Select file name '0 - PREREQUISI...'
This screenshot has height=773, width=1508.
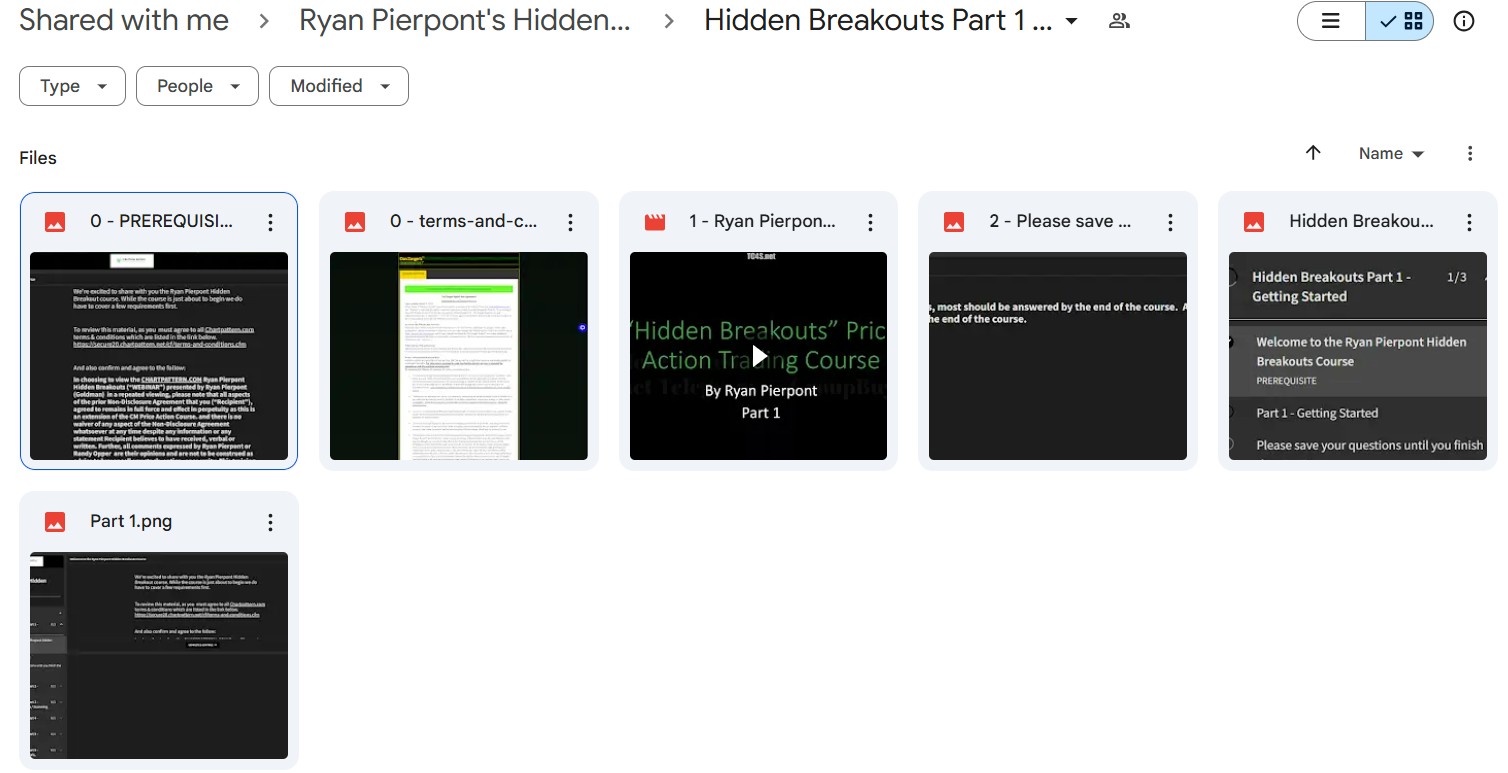(x=162, y=222)
